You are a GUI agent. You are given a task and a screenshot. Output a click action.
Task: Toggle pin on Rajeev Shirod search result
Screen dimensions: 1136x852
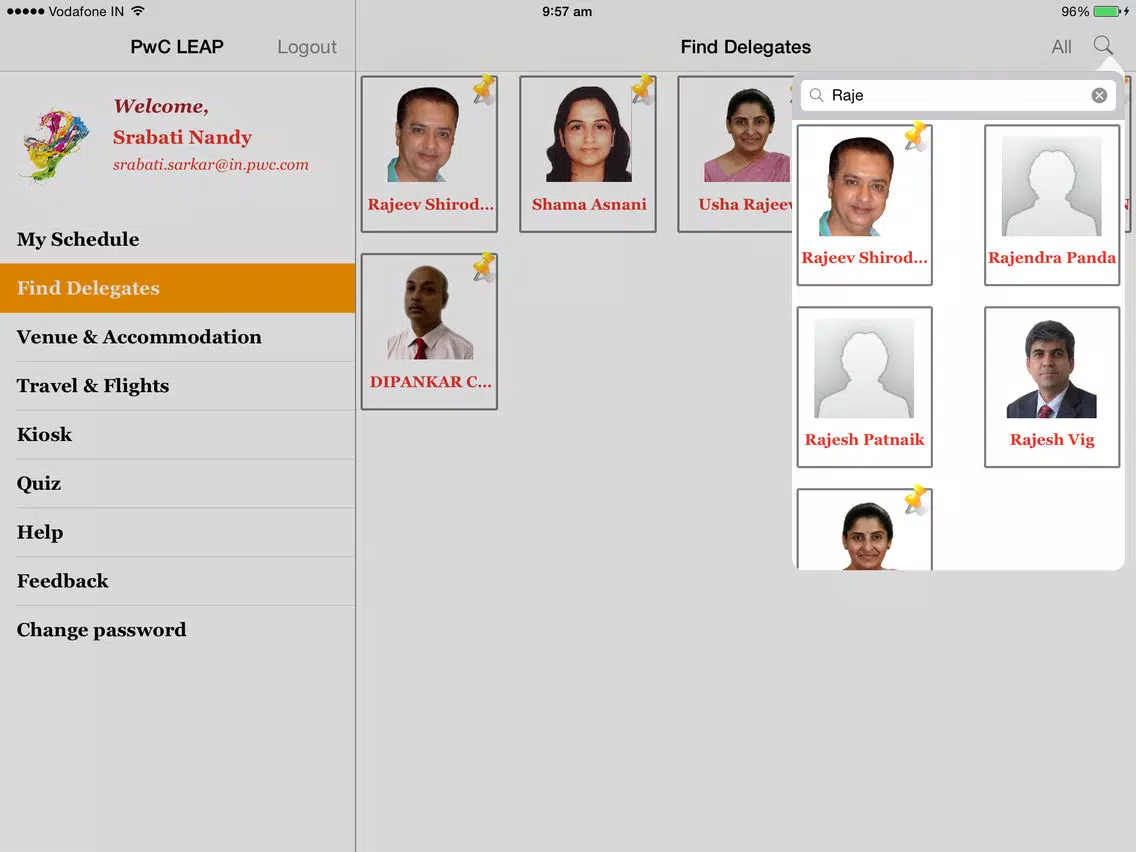pos(916,136)
